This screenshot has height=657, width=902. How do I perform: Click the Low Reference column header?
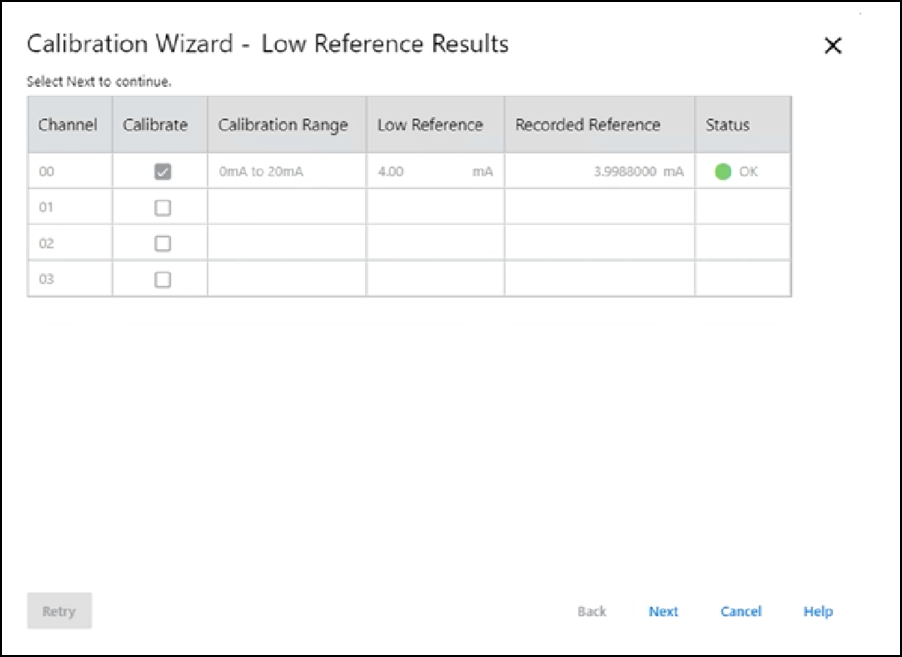(430, 125)
